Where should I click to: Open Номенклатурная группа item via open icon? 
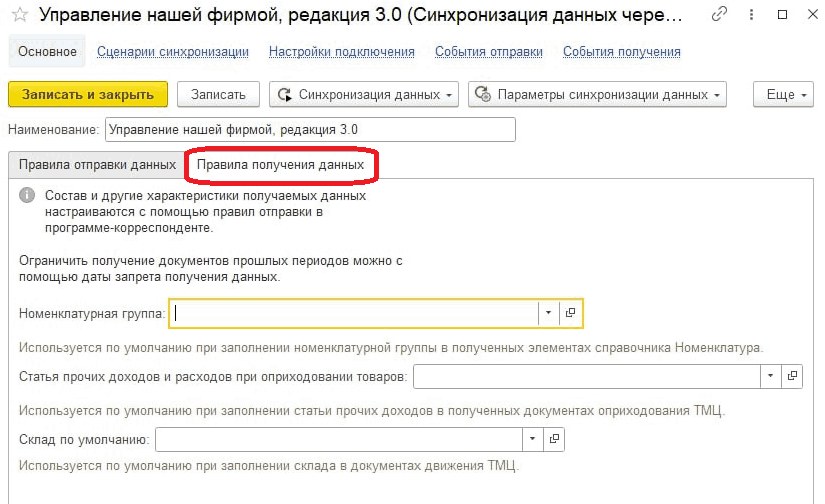click(570, 313)
